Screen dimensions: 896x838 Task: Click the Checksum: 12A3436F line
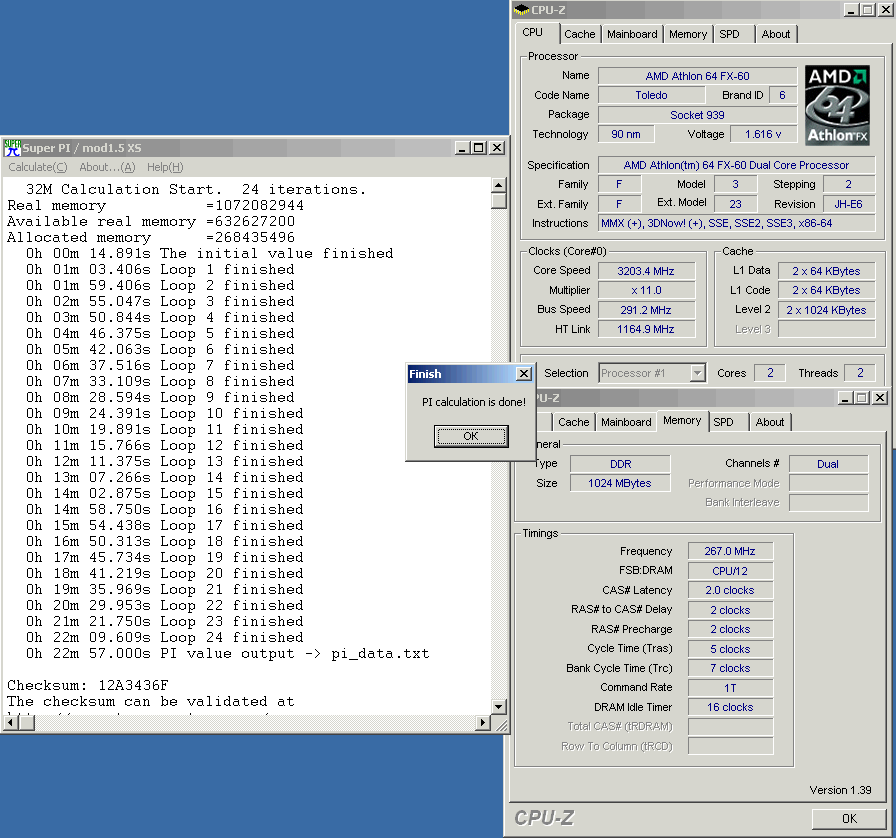coord(88,685)
